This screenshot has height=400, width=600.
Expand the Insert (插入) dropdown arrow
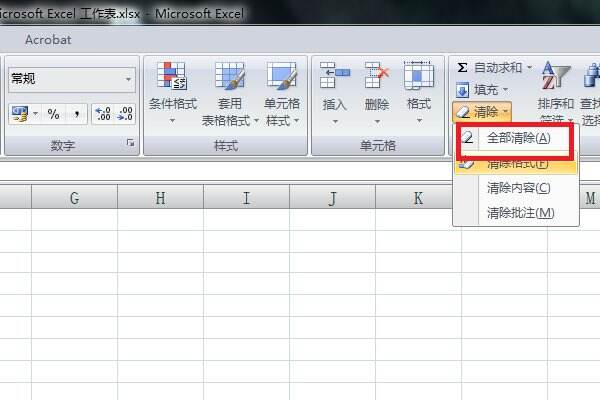tap(335, 121)
